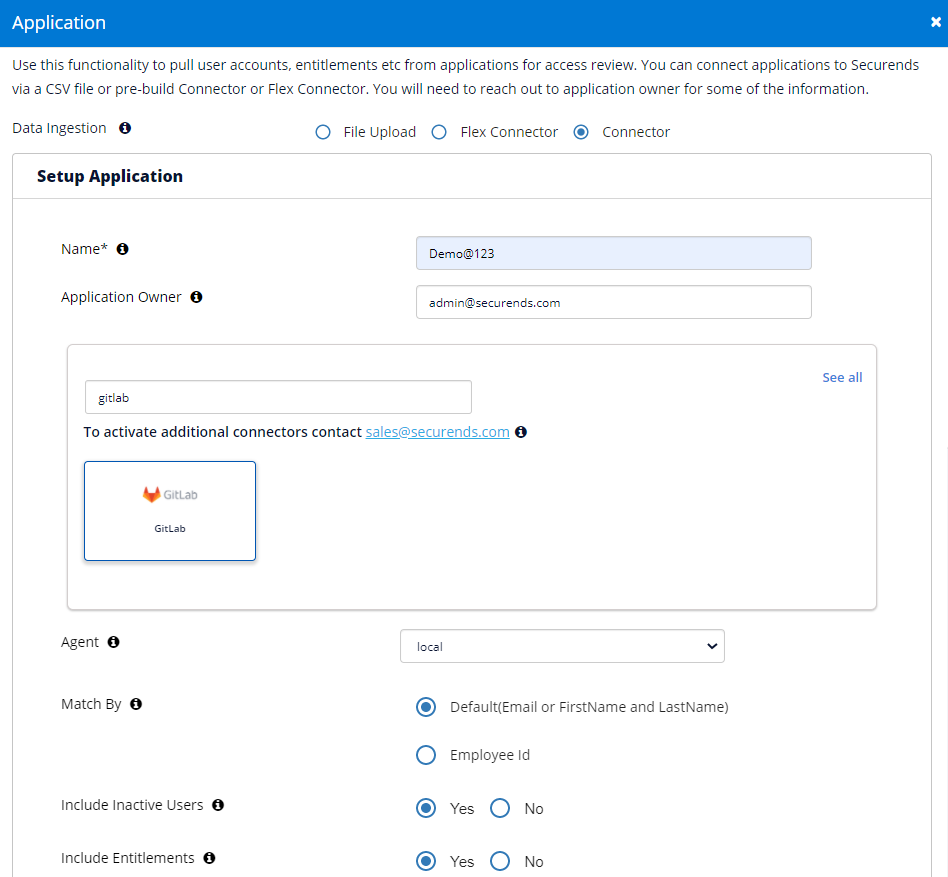Open info icon next to Data Ingestion

(x=125, y=128)
